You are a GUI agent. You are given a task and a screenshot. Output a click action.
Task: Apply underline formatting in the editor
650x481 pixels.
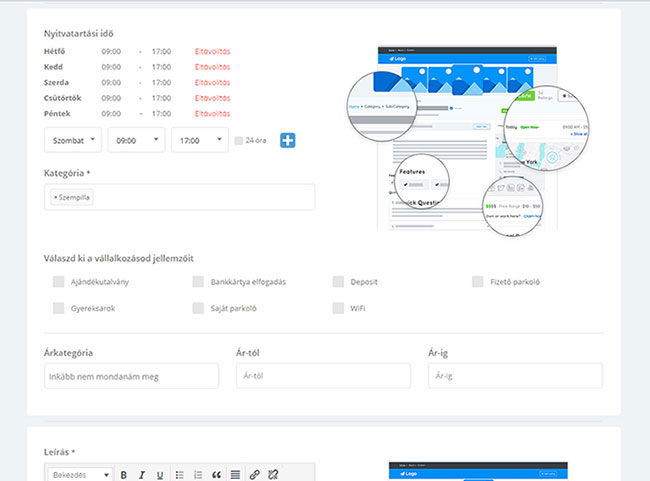click(x=159, y=474)
